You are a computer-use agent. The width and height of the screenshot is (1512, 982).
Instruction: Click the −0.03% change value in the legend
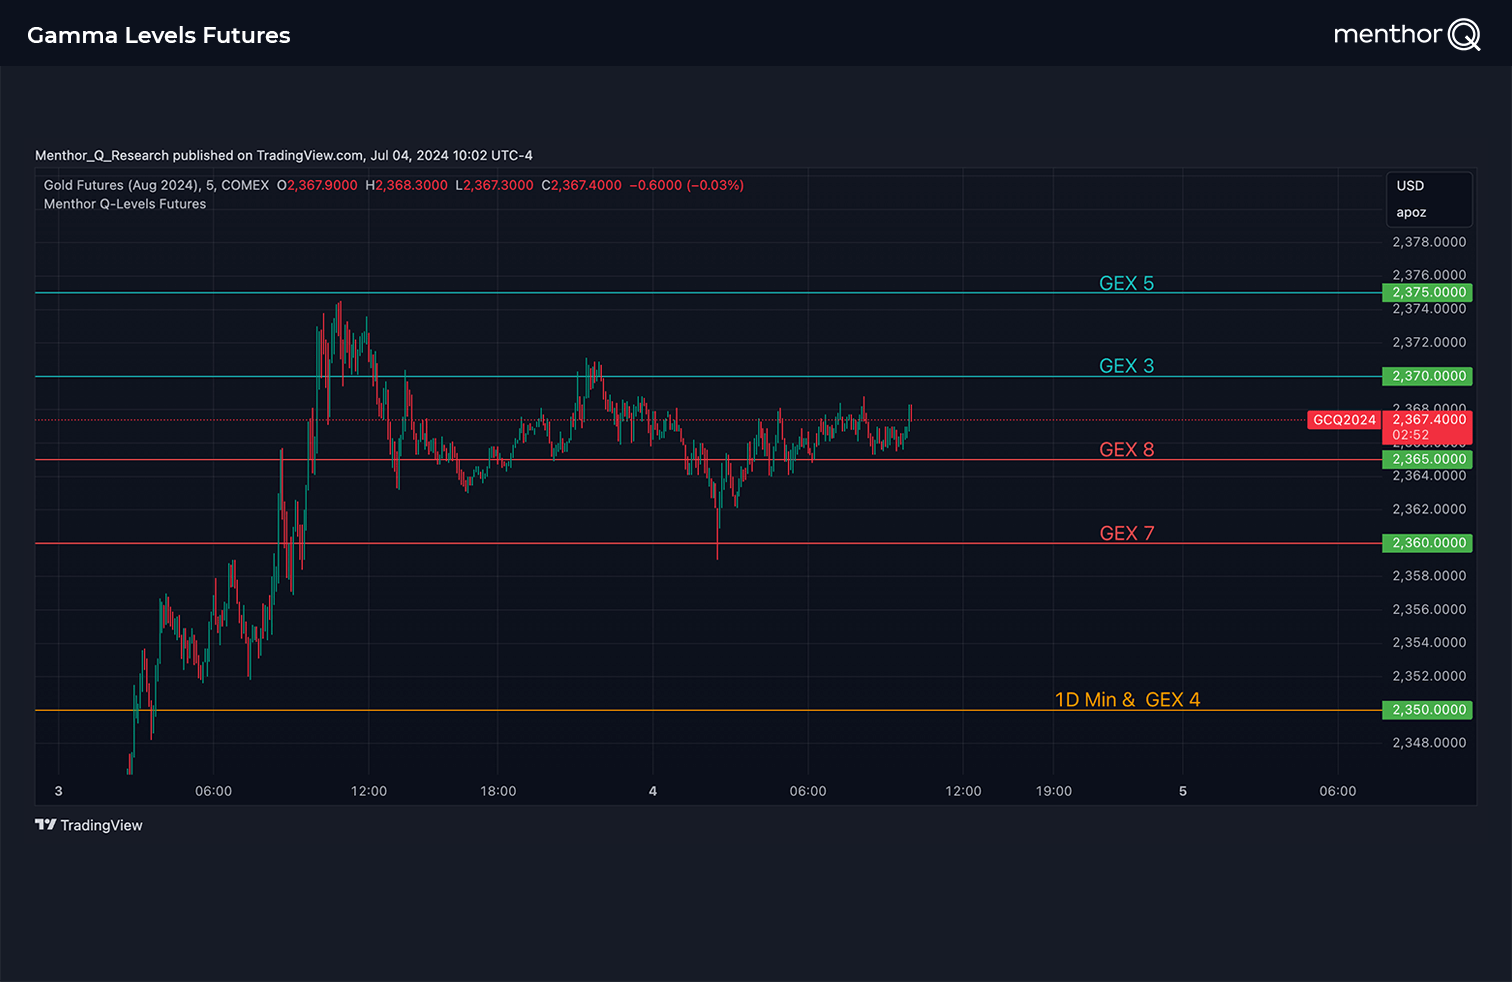coord(713,185)
